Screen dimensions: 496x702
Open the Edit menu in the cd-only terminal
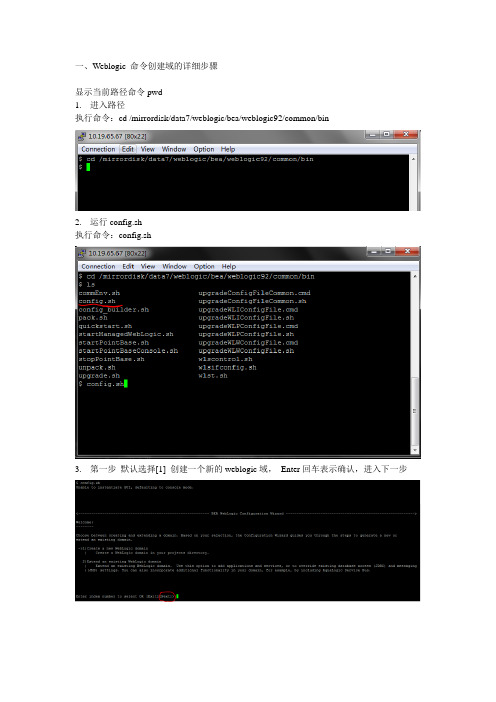128,149
